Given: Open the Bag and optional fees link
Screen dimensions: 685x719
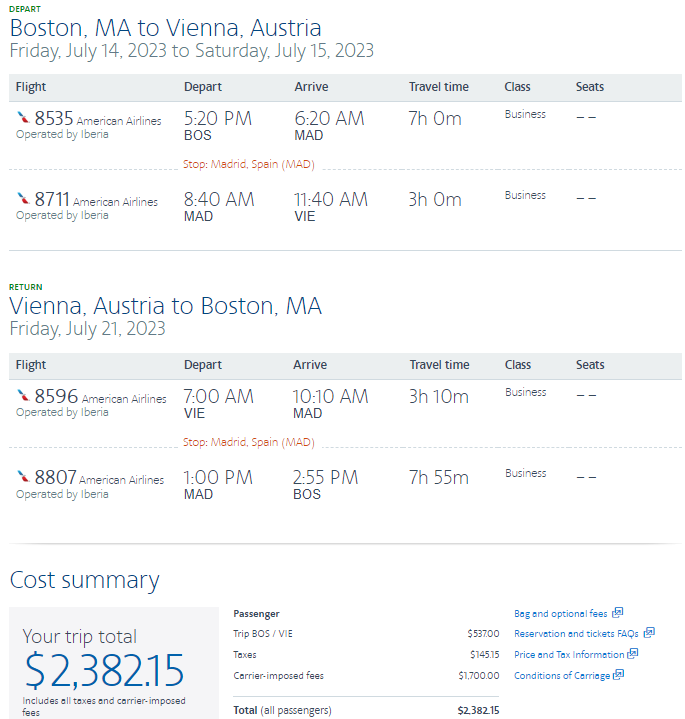Looking at the screenshot, I should (560, 613).
